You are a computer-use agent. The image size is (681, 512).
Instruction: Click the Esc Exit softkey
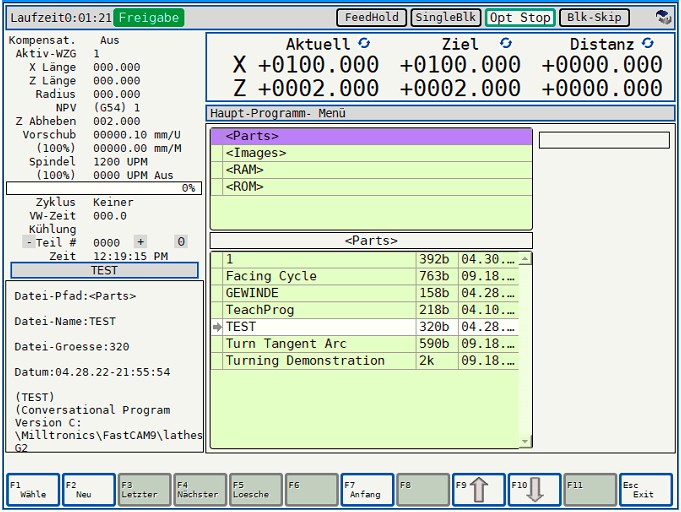coord(645,489)
